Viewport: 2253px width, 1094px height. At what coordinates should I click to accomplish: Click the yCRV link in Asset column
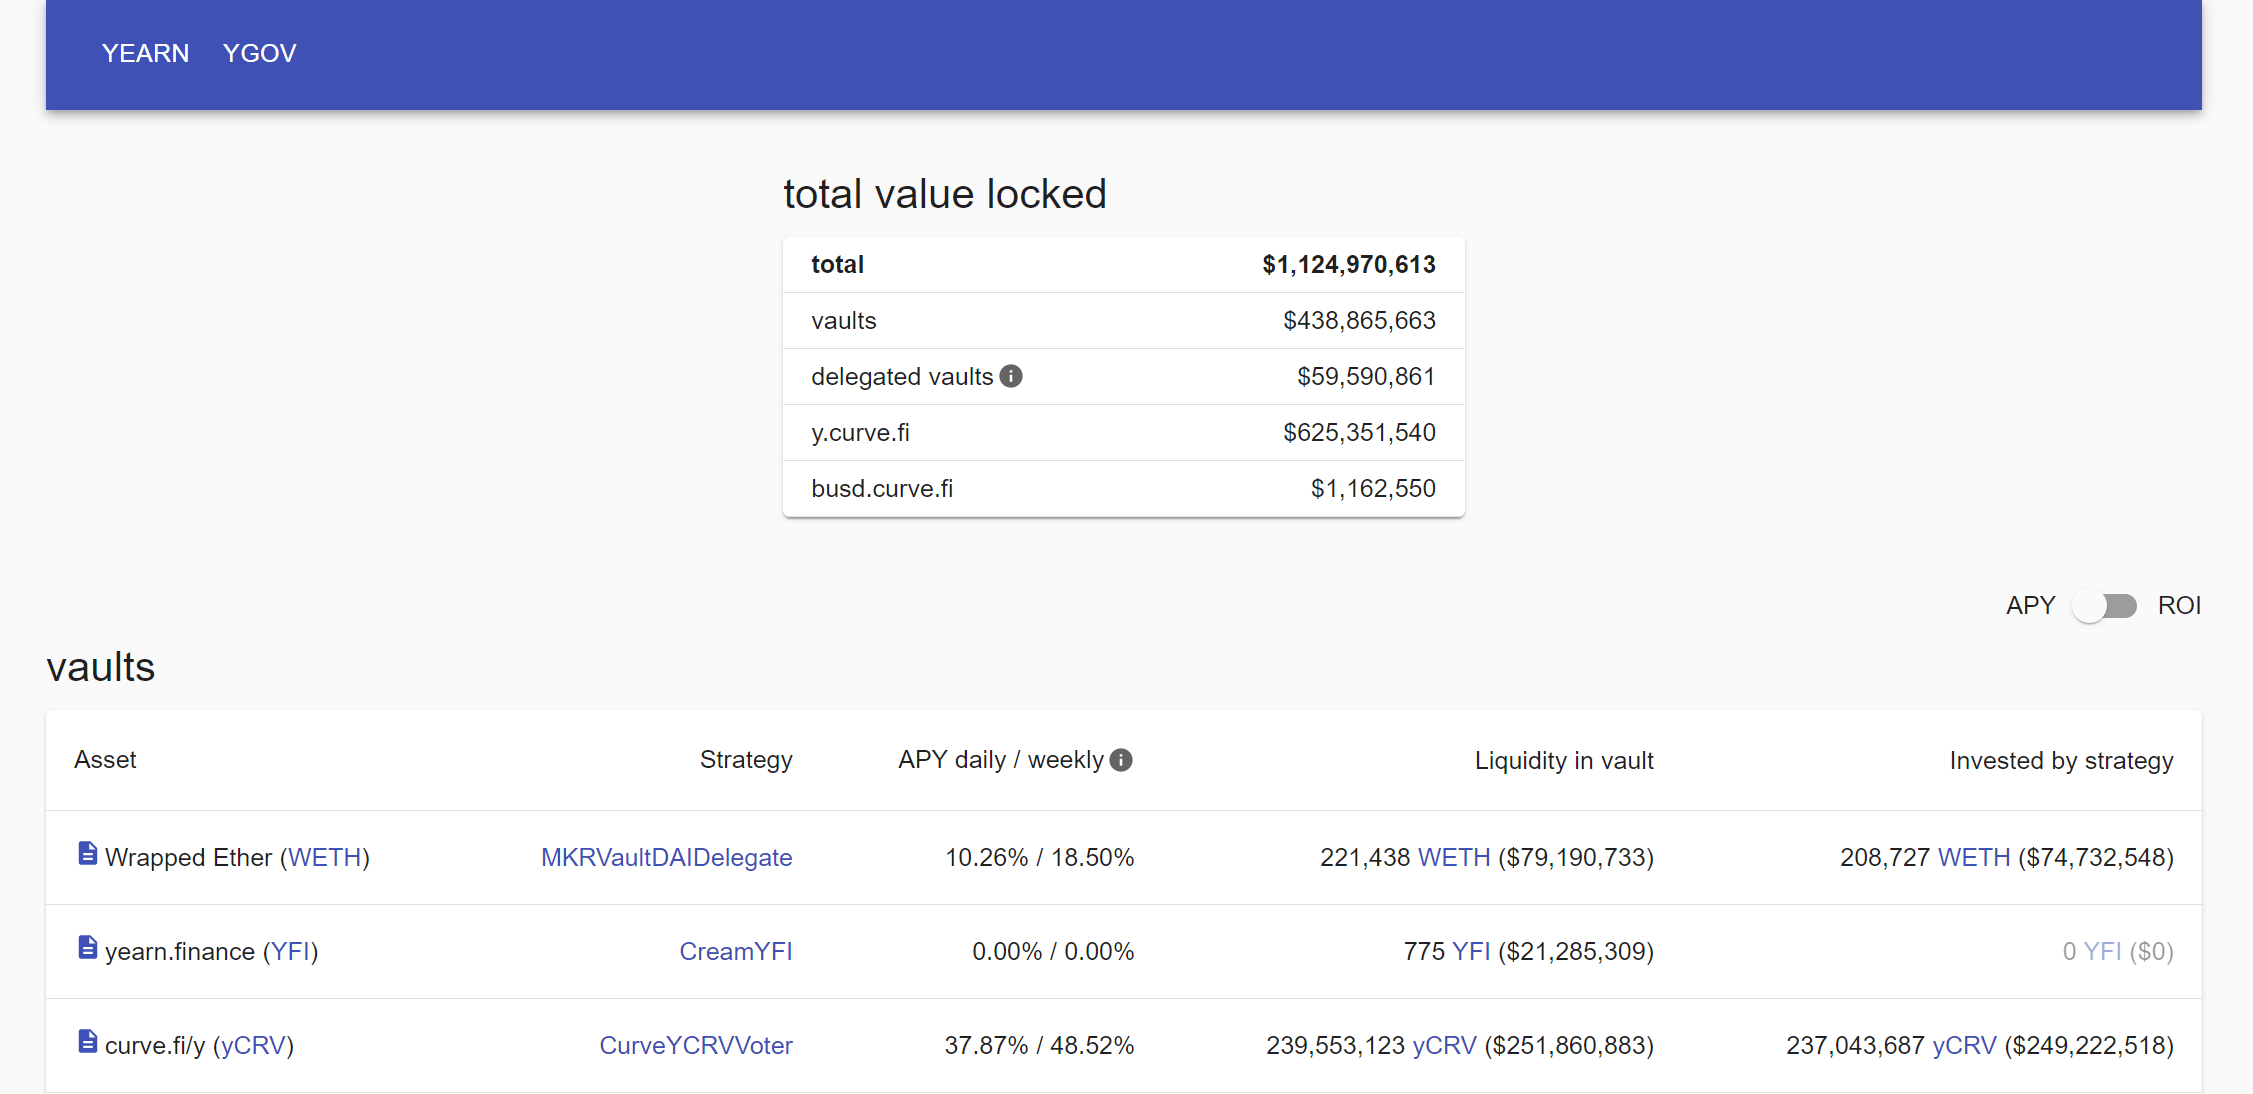coord(253,1046)
